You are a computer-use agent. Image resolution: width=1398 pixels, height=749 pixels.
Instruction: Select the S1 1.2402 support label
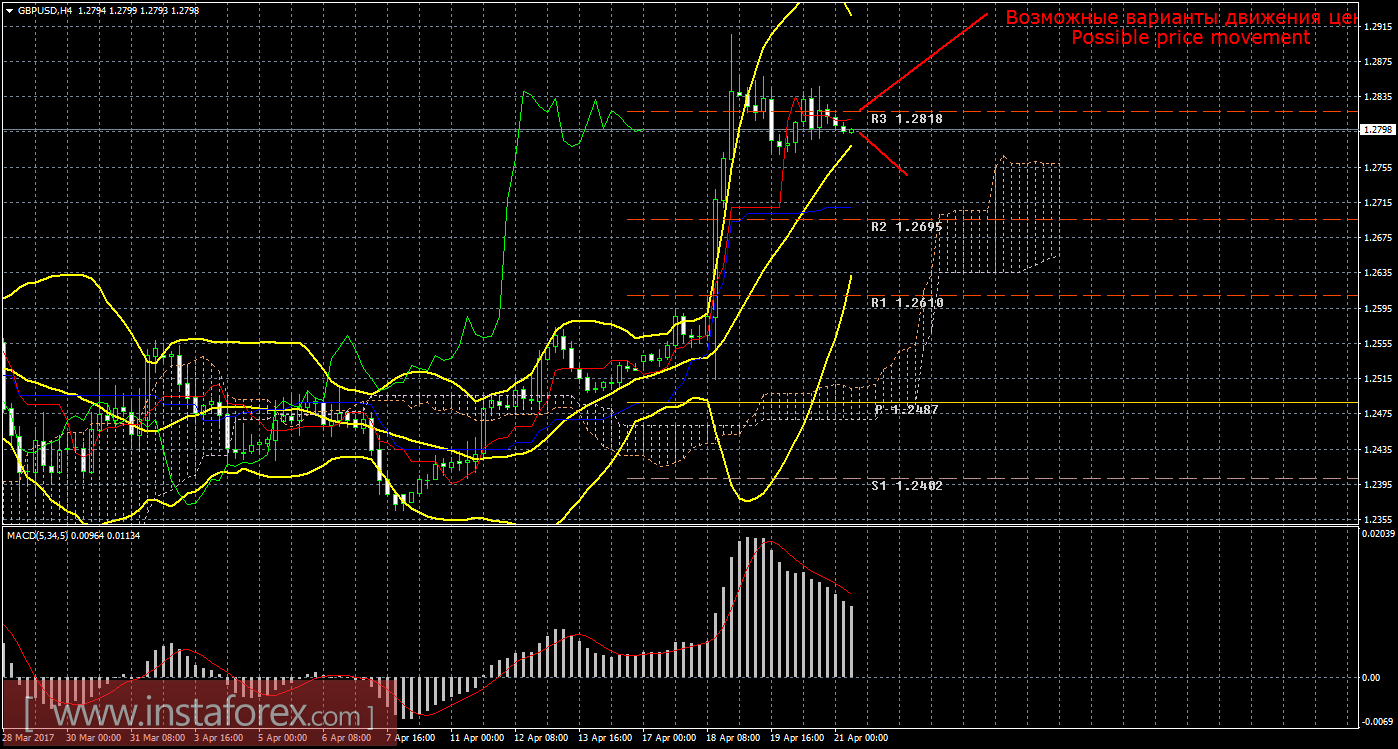[907, 485]
